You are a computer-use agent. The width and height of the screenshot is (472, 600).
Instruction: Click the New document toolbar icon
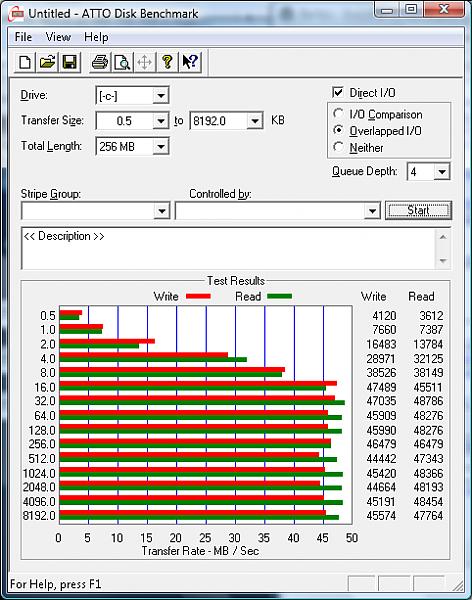pyautogui.click(x=24, y=62)
